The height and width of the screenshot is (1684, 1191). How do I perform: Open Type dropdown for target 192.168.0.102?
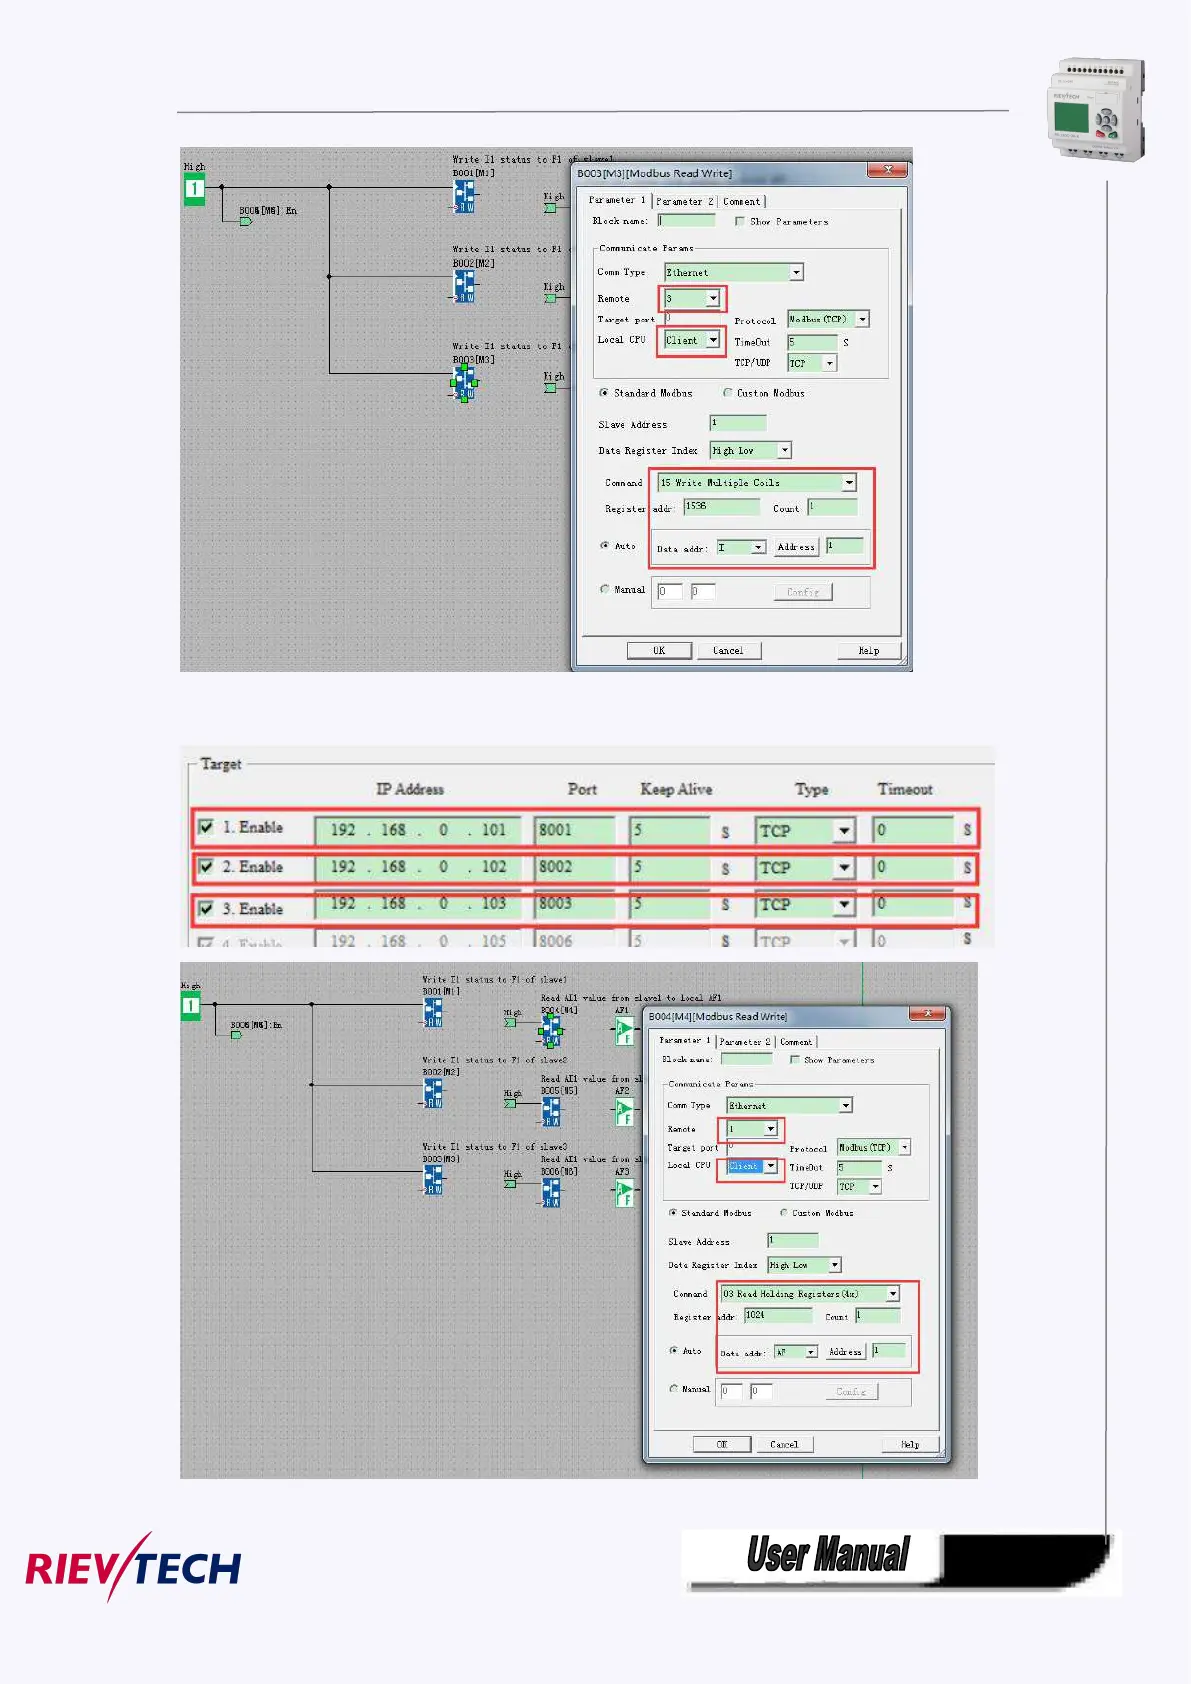[844, 868]
